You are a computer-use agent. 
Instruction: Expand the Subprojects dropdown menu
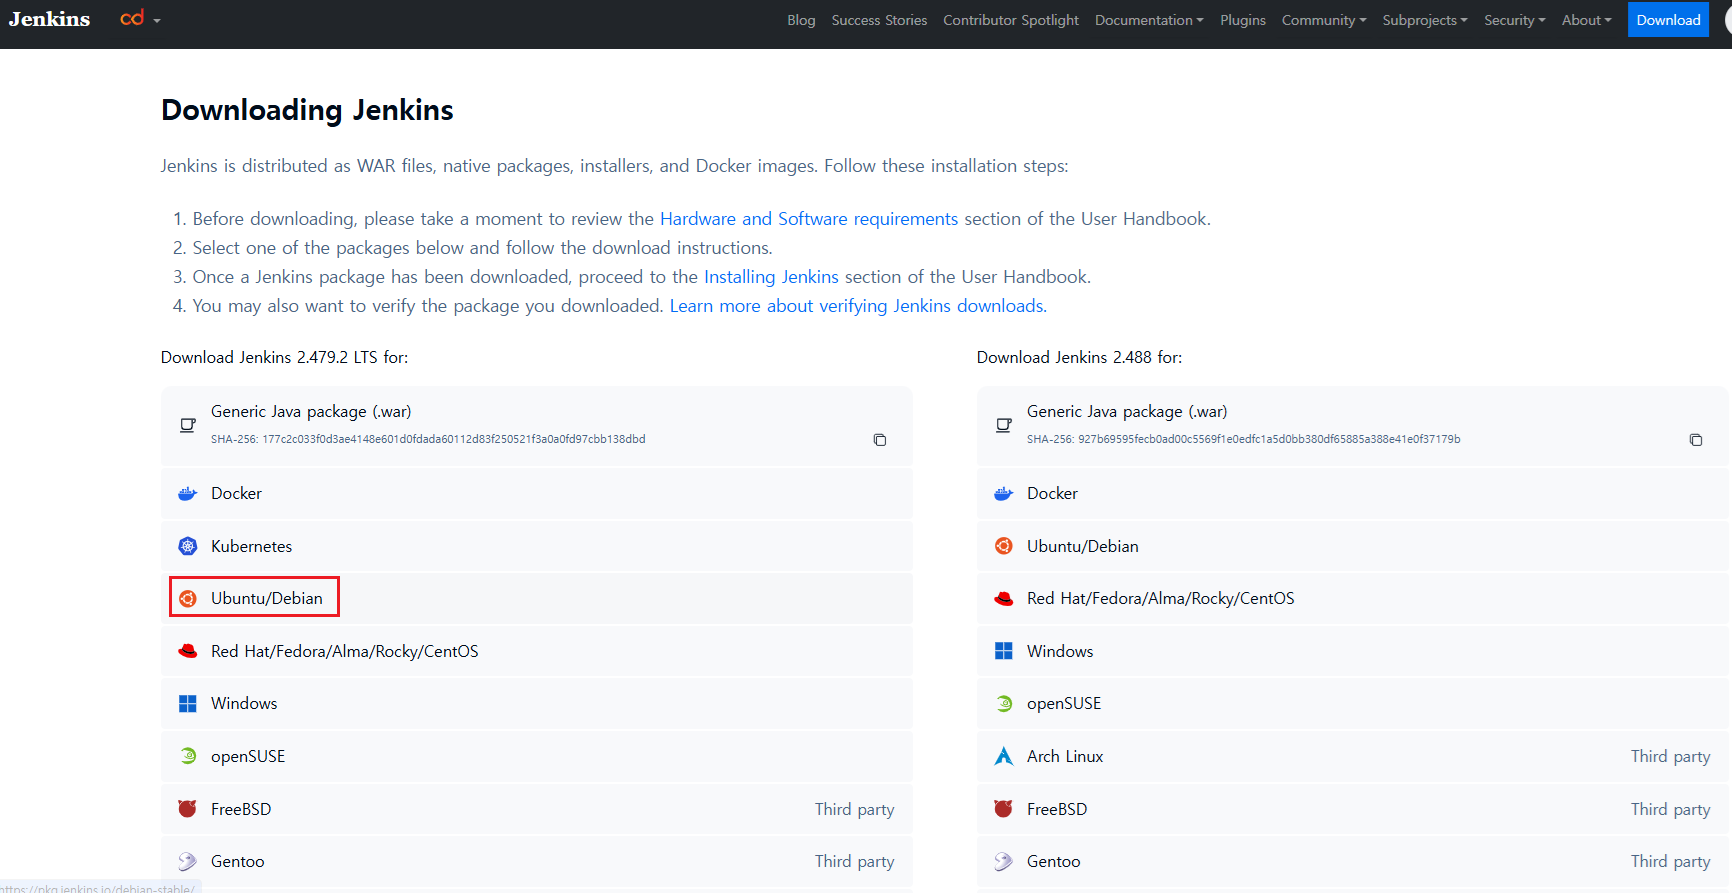point(1425,20)
